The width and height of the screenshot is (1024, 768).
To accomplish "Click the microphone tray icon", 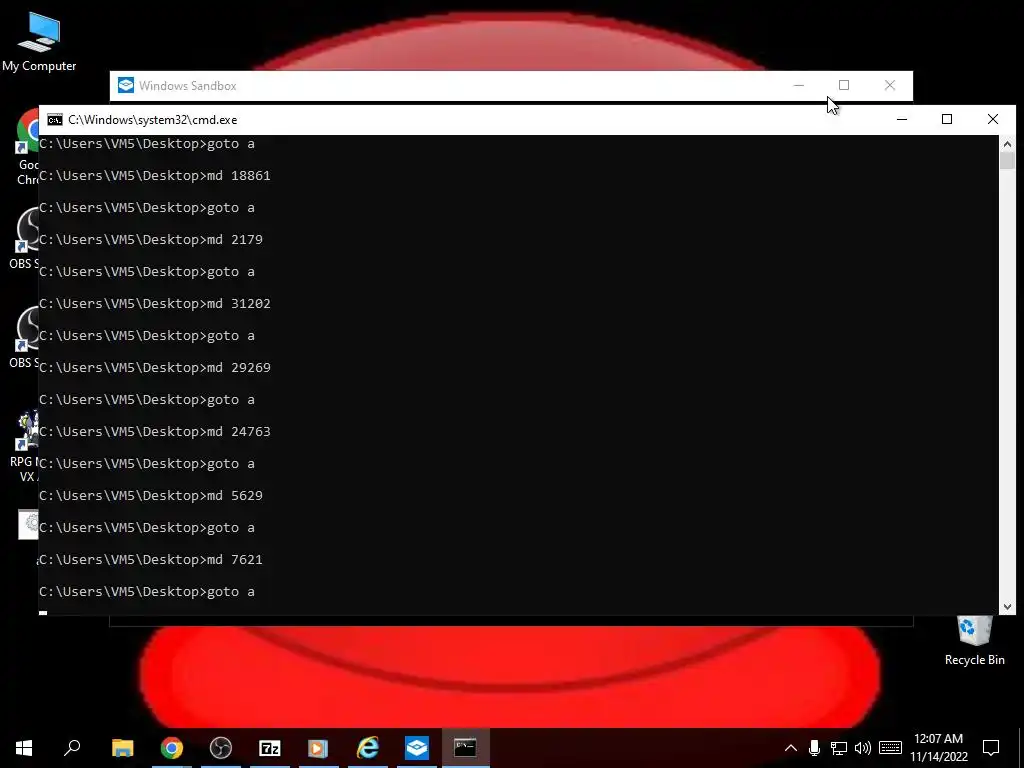I will [x=814, y=748].
